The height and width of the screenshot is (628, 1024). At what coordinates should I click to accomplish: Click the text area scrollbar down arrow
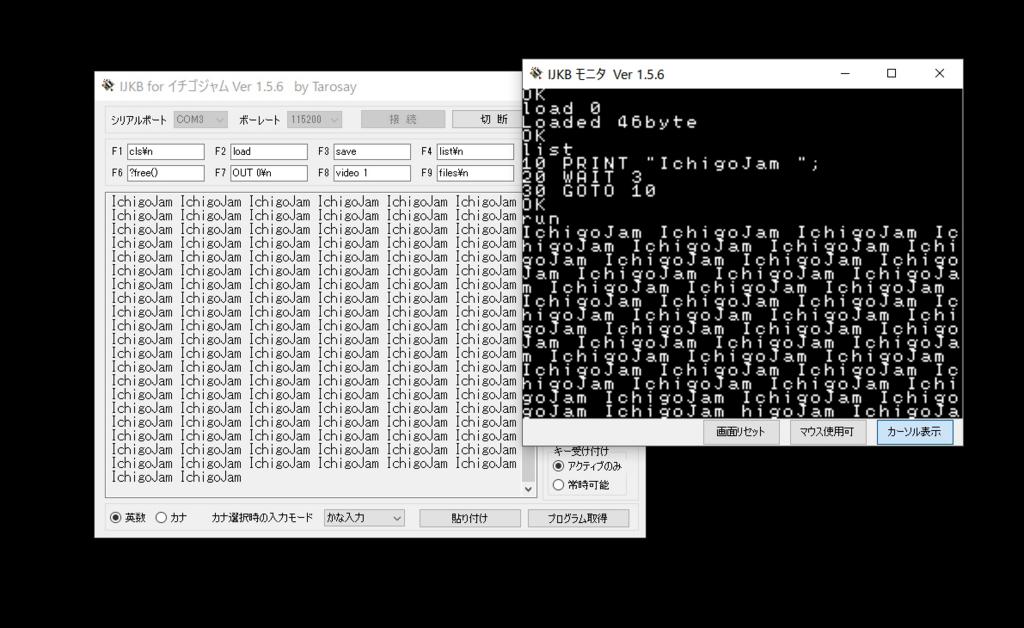coord(528,489)
